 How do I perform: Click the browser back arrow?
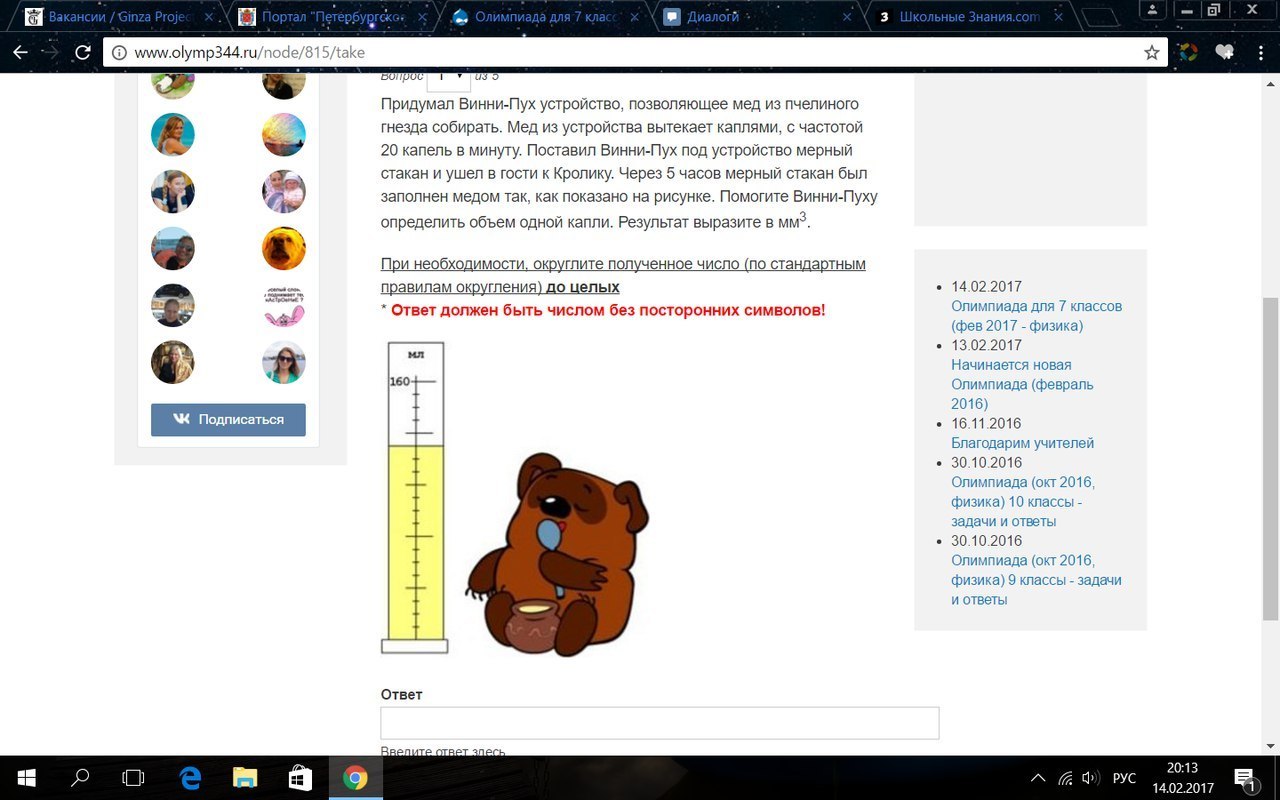pos(20,53)
